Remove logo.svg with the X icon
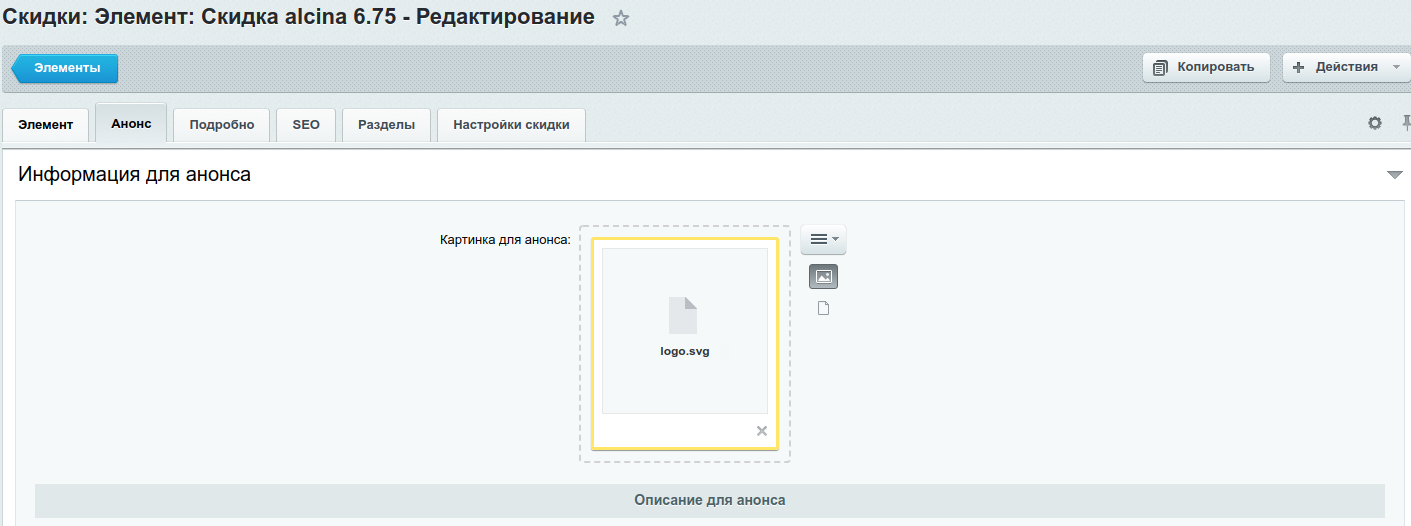Image resolution: width=1411 pixels, height=526 pixels. tap(762, 431)
